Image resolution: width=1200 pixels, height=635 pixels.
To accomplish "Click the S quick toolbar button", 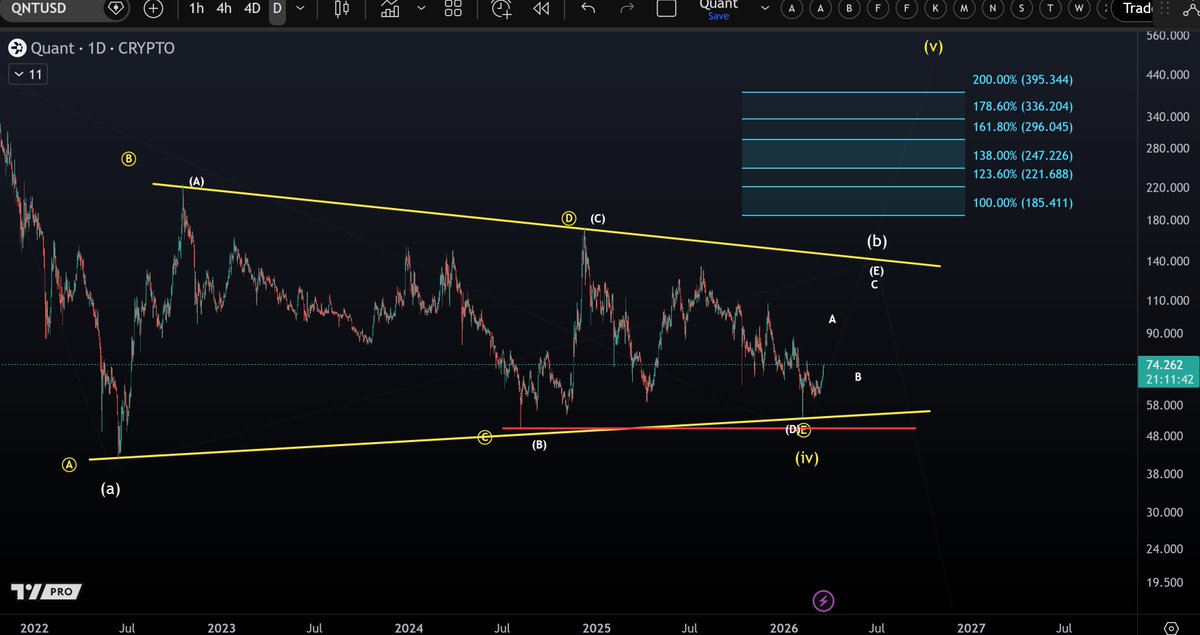I will [1022, 8].
